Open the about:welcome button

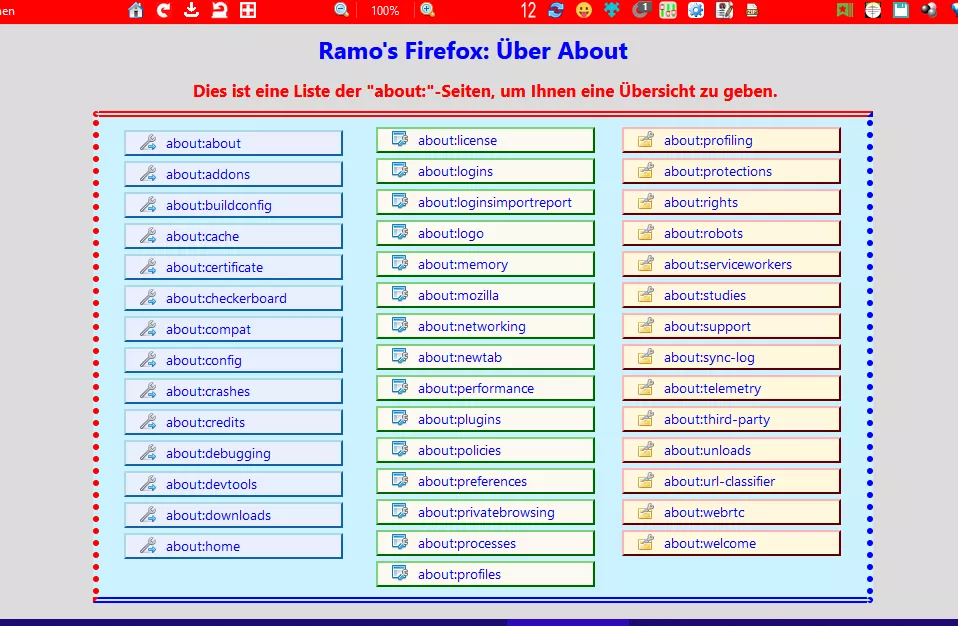point(731,543)
